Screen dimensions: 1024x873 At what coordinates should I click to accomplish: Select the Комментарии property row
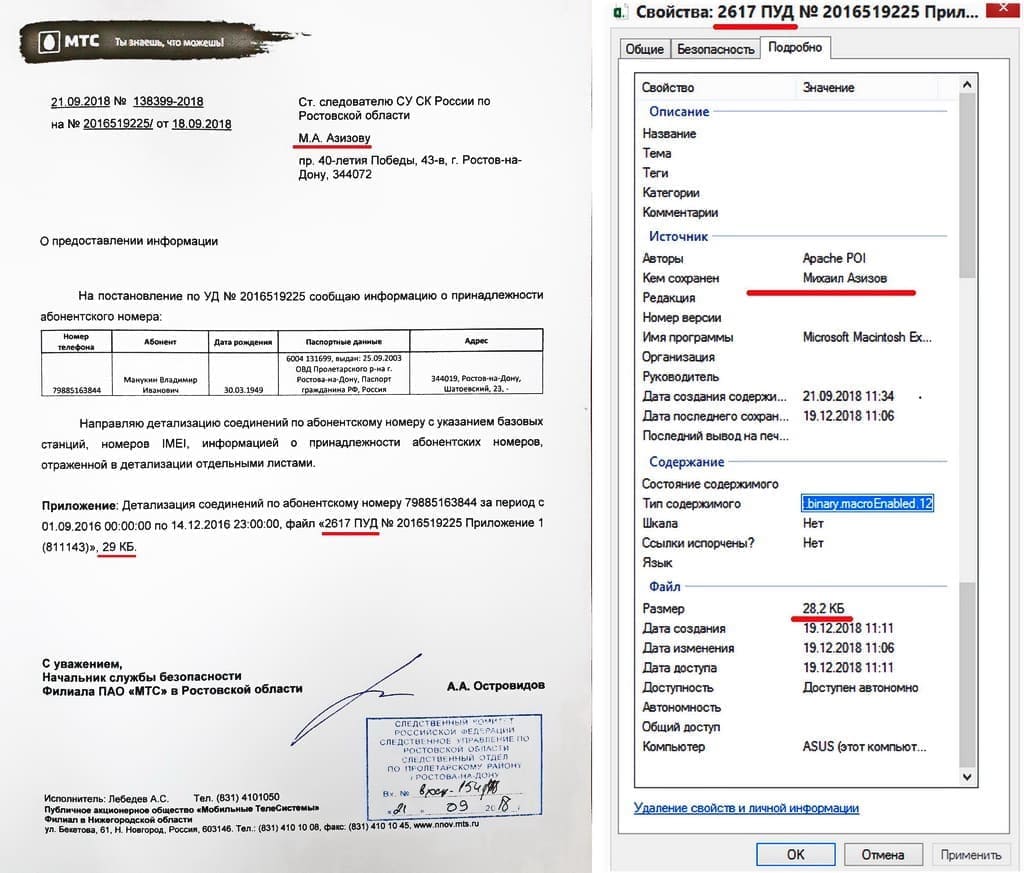point(794,212)
